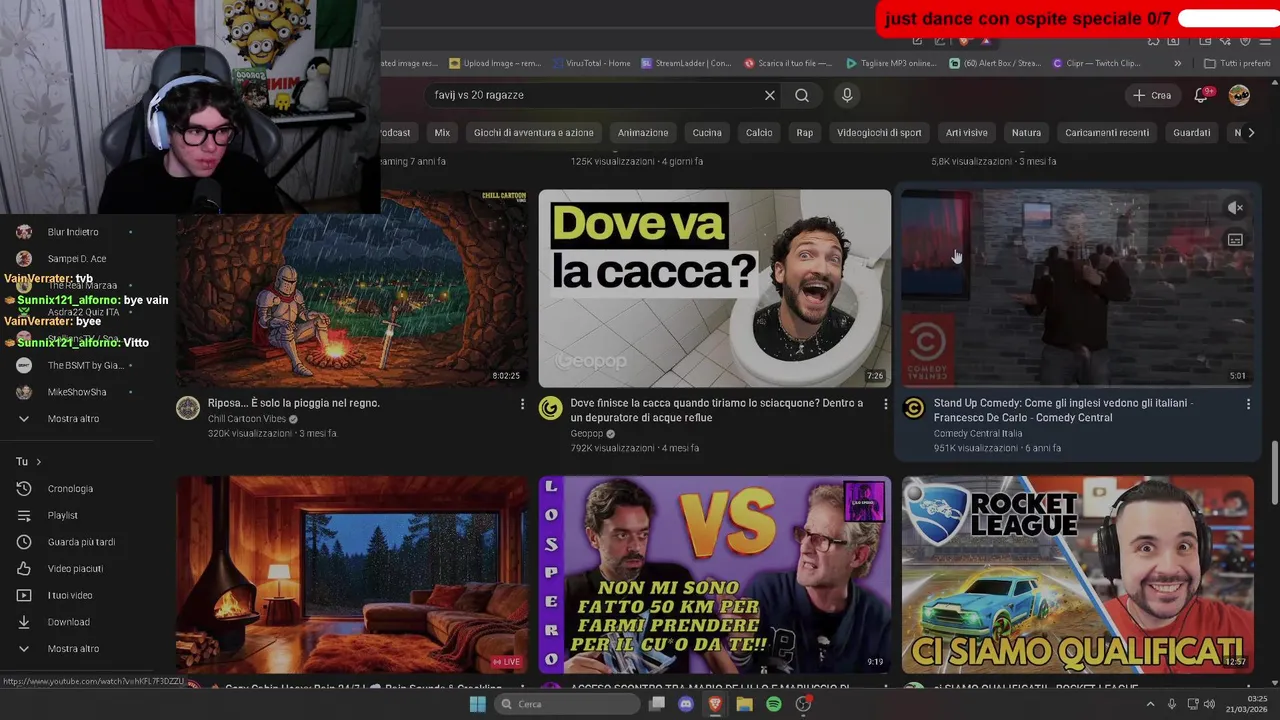Screen dimensions: 1280x720
Task: Open 'Dove finisce la cacca' video title
Action: coord(716,410)
